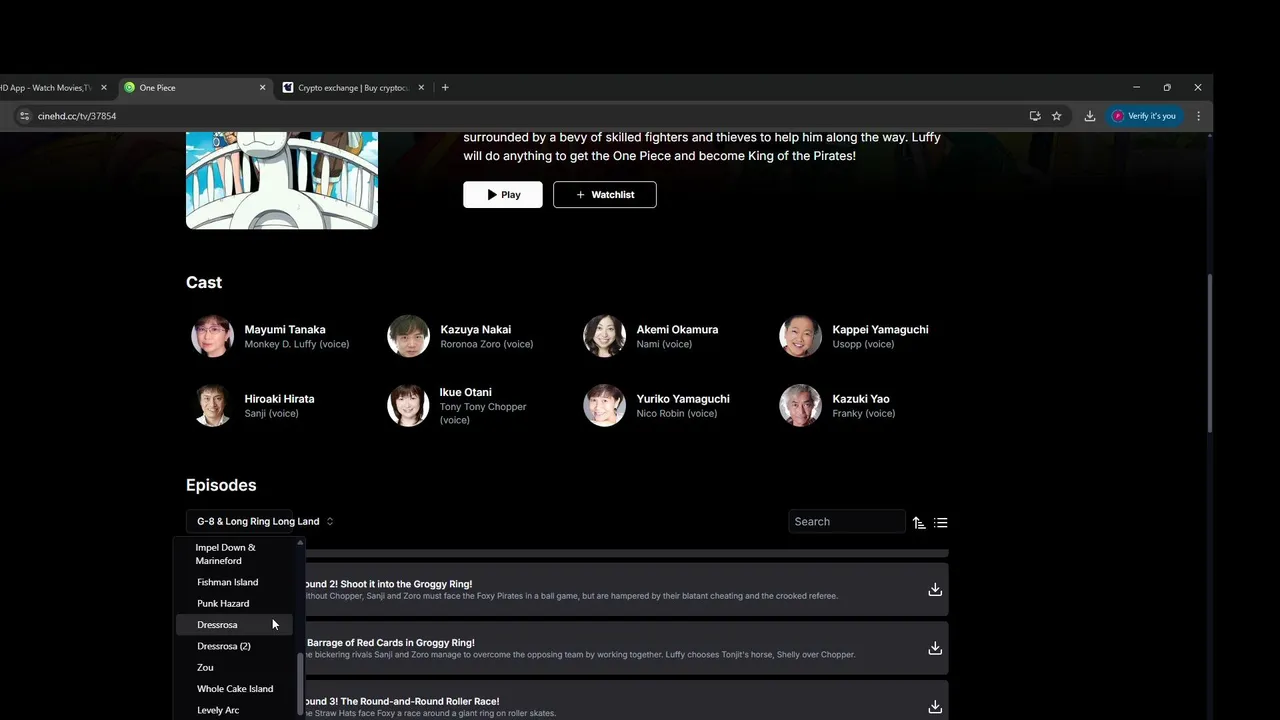Click the address bar URL
This screenshot has width=1280, height=720.
coord(77,116)
